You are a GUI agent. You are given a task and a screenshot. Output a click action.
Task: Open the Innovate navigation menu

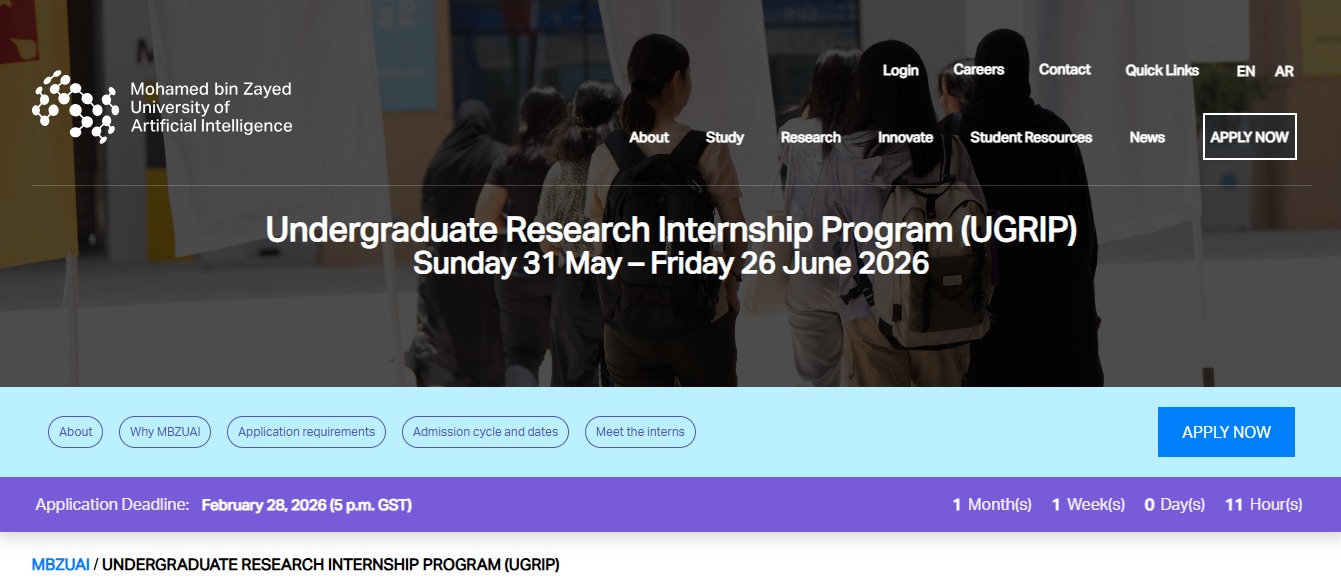pos(905,137)
